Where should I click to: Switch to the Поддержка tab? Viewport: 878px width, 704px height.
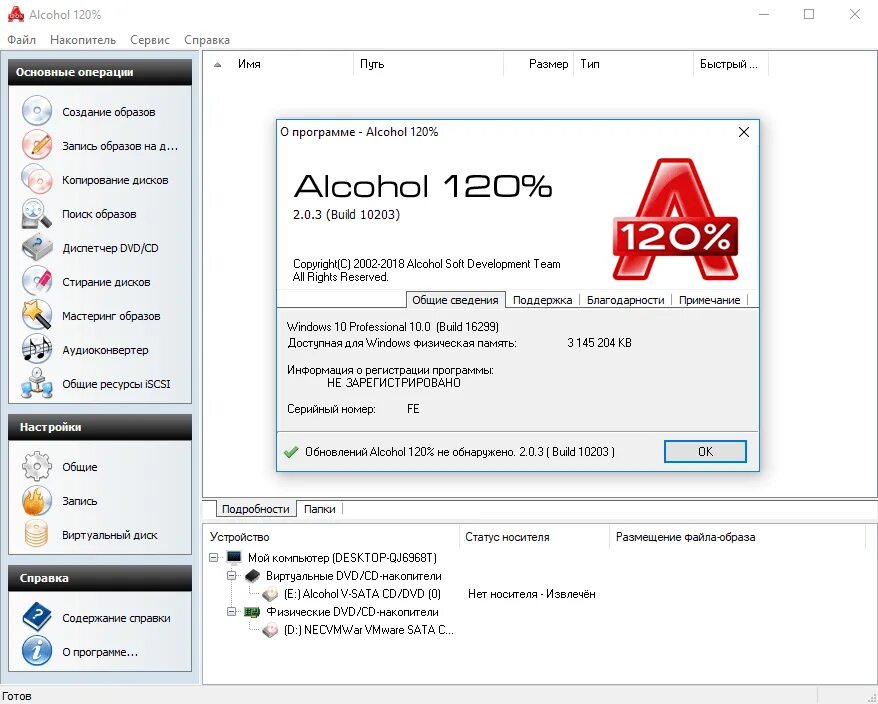[x=542, y=300]
